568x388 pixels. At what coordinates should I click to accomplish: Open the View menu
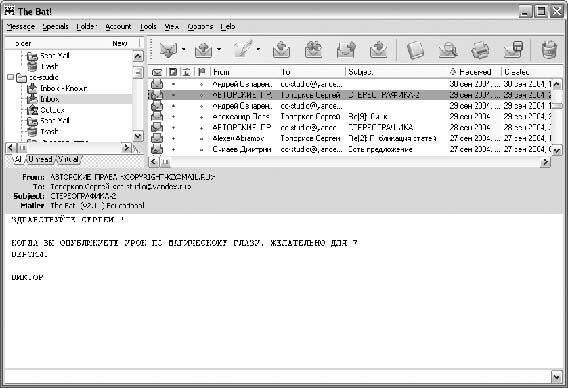click(x=172, y=26)
